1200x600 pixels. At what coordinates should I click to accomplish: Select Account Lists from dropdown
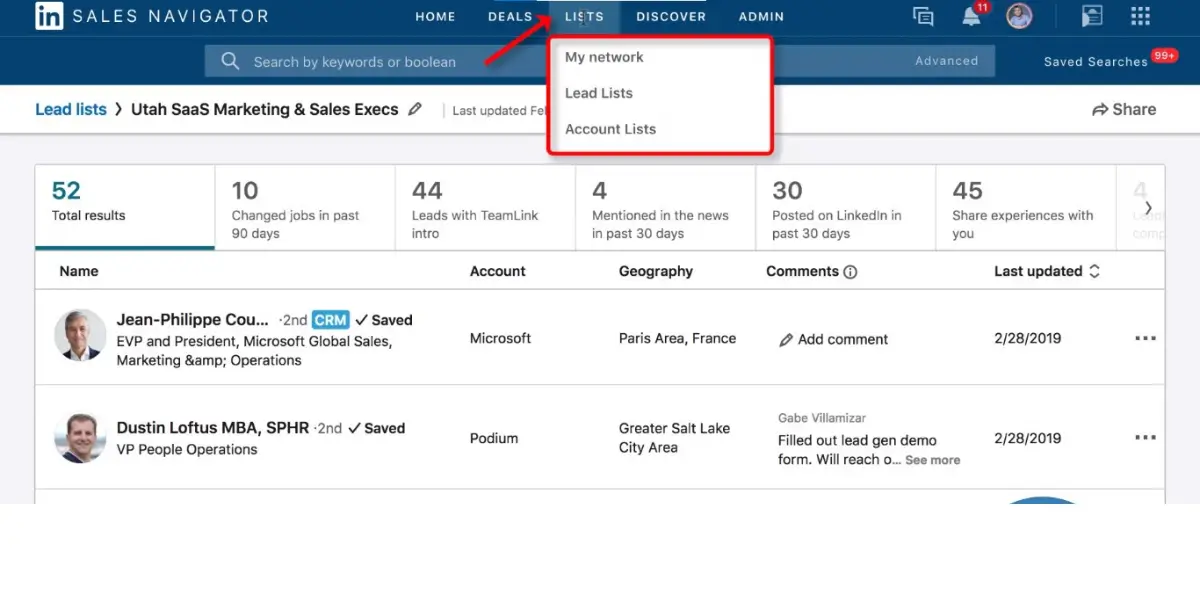[611, 129]
